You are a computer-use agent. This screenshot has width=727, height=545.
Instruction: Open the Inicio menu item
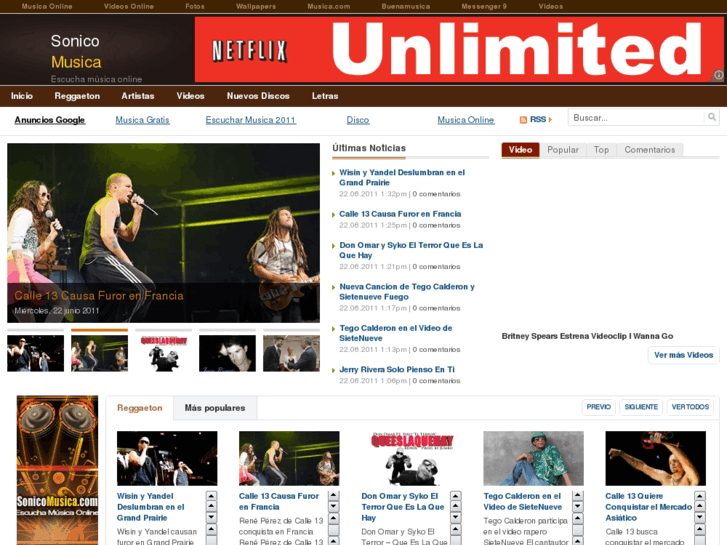[x=22, y=96]
